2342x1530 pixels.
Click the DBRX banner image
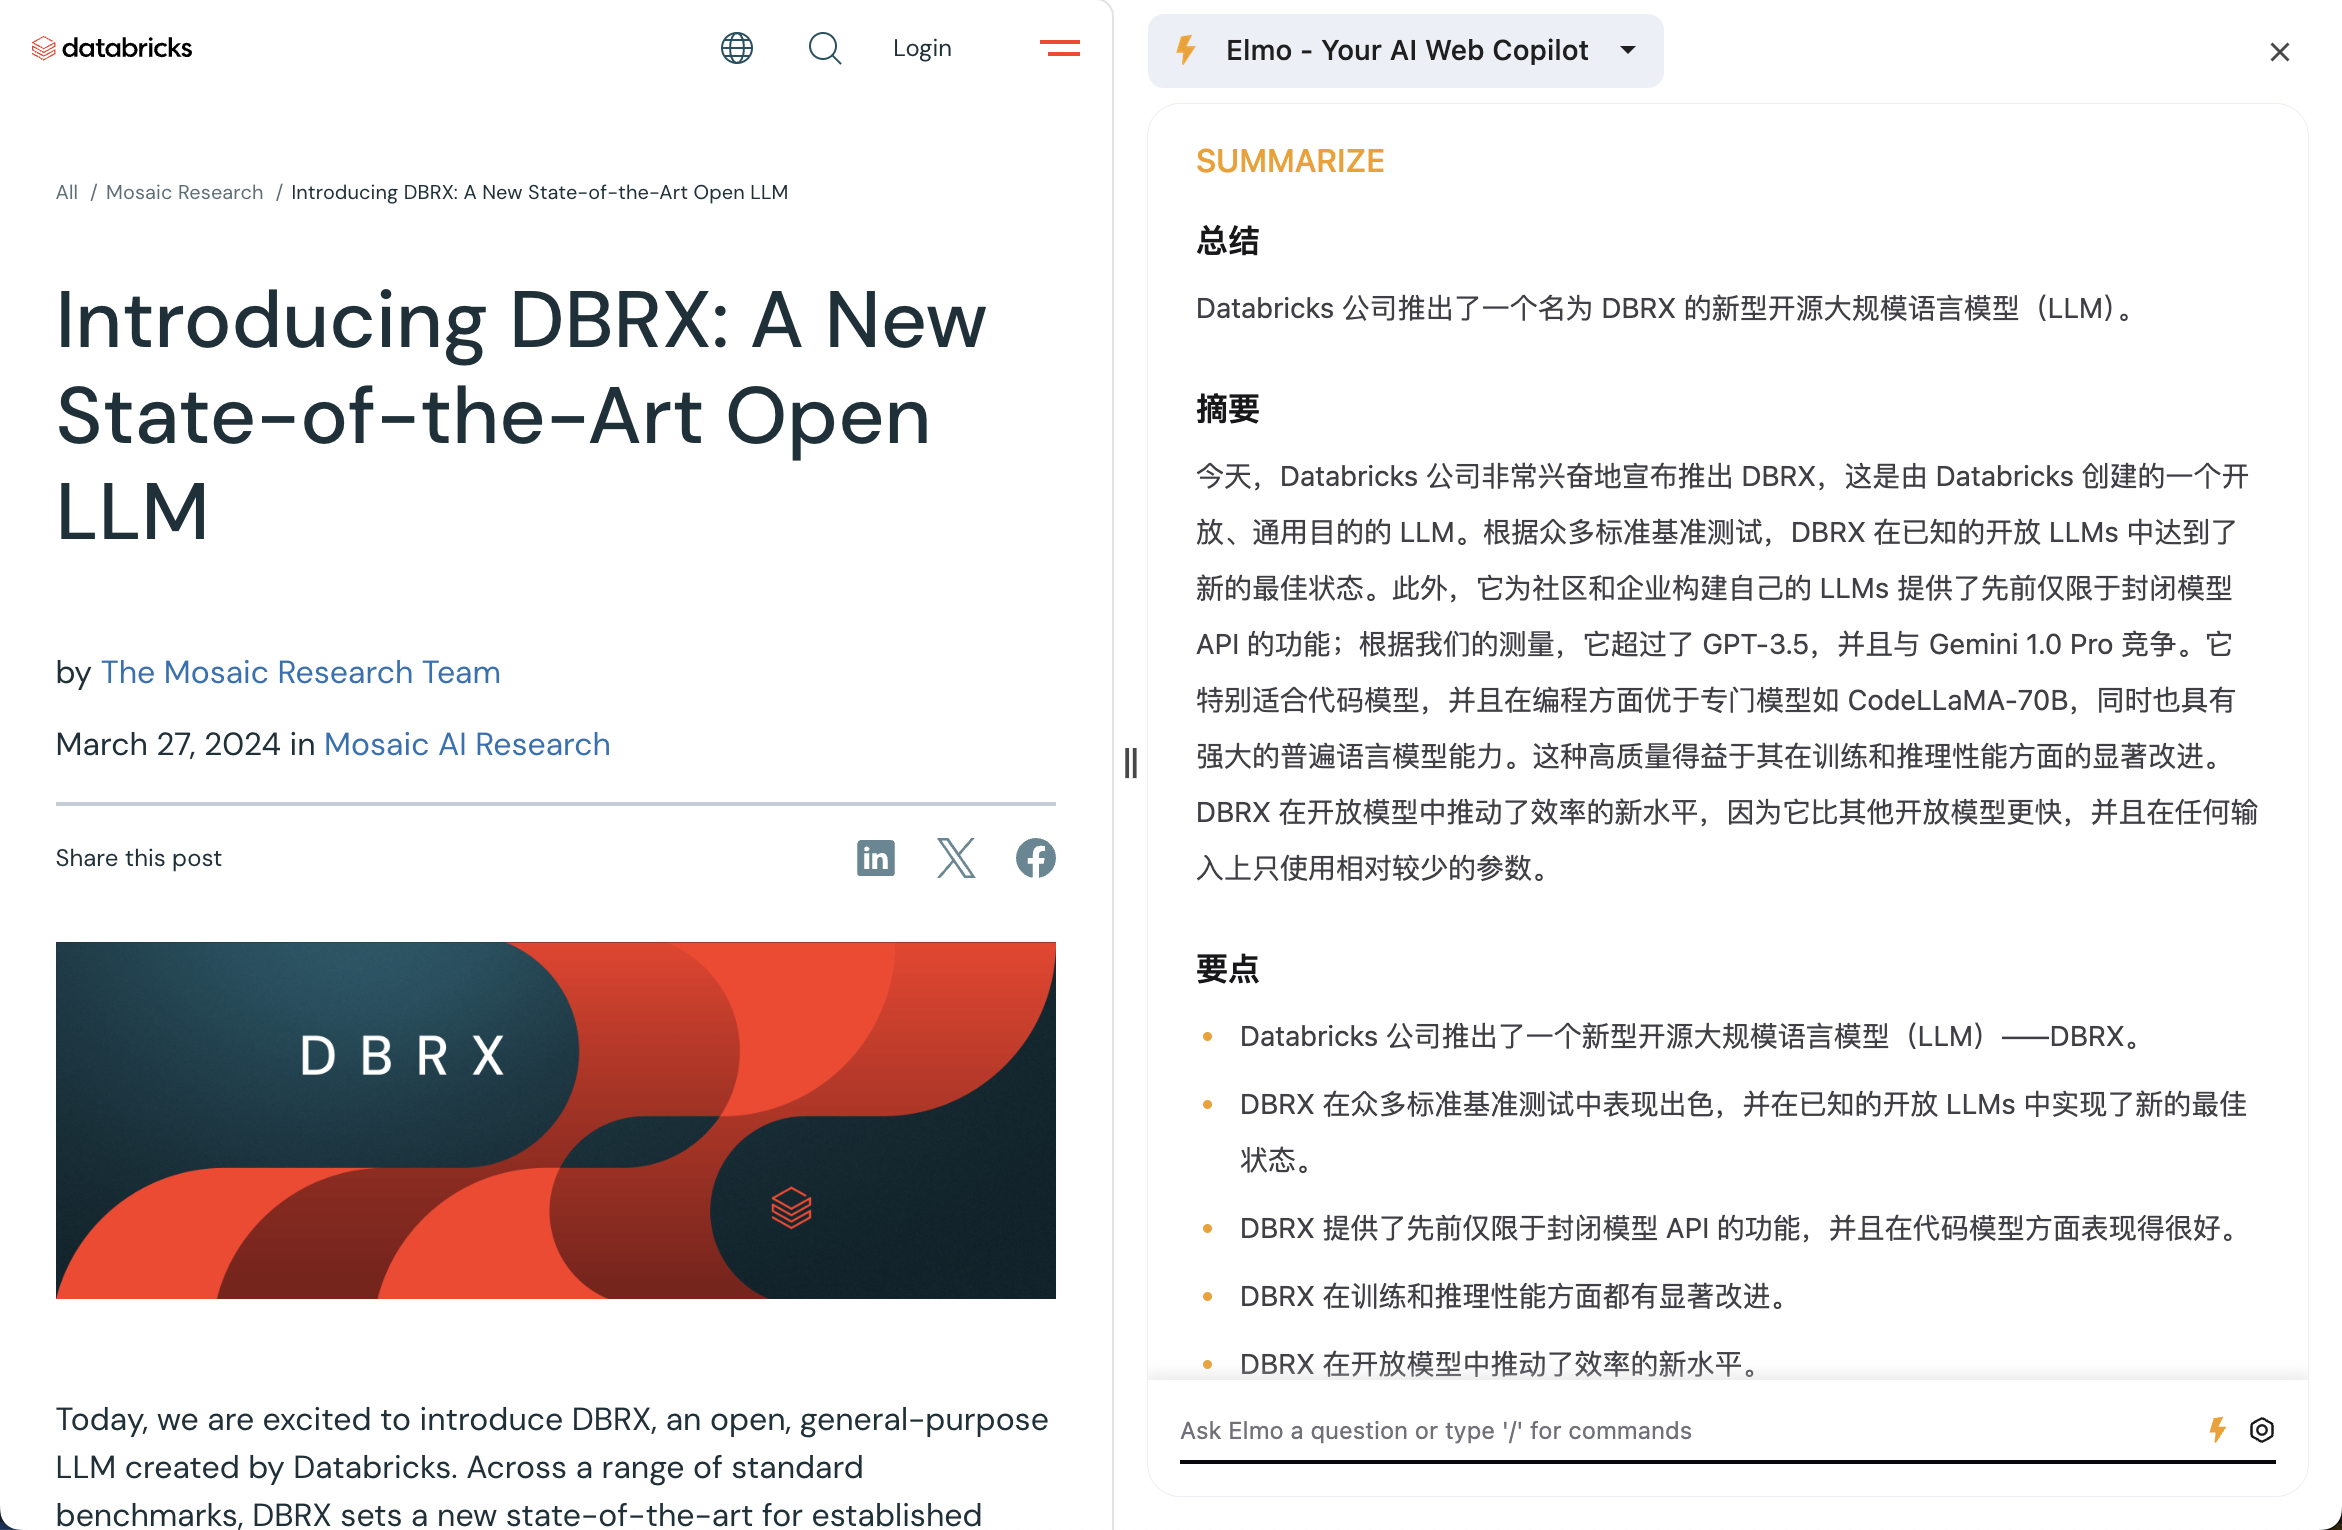tap(556, 1120)
